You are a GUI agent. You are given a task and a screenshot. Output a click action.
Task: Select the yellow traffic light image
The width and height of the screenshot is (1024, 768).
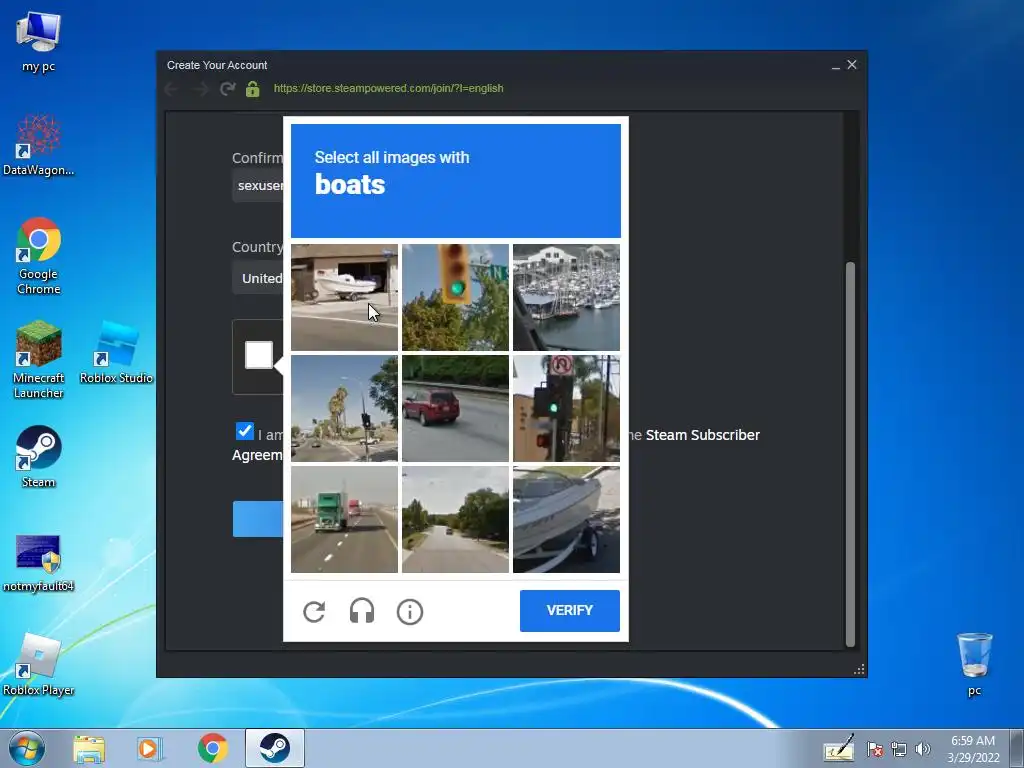[x=455, y=298]
